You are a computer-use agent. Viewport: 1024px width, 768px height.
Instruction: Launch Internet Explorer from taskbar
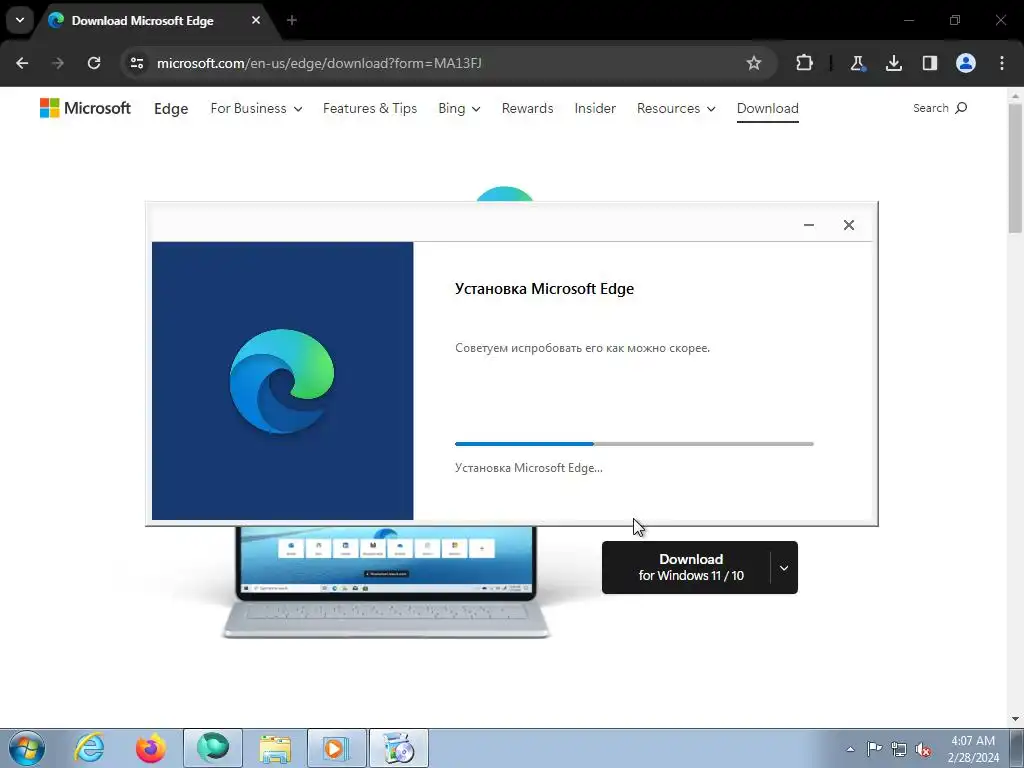click(x=89, y=748)
